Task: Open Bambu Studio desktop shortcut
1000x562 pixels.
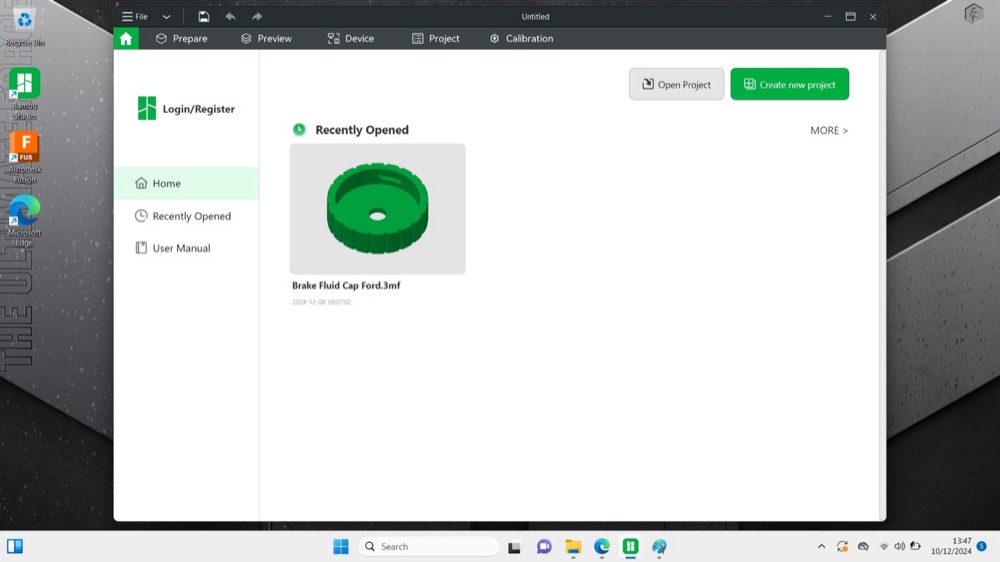Action: coord(24,94)
